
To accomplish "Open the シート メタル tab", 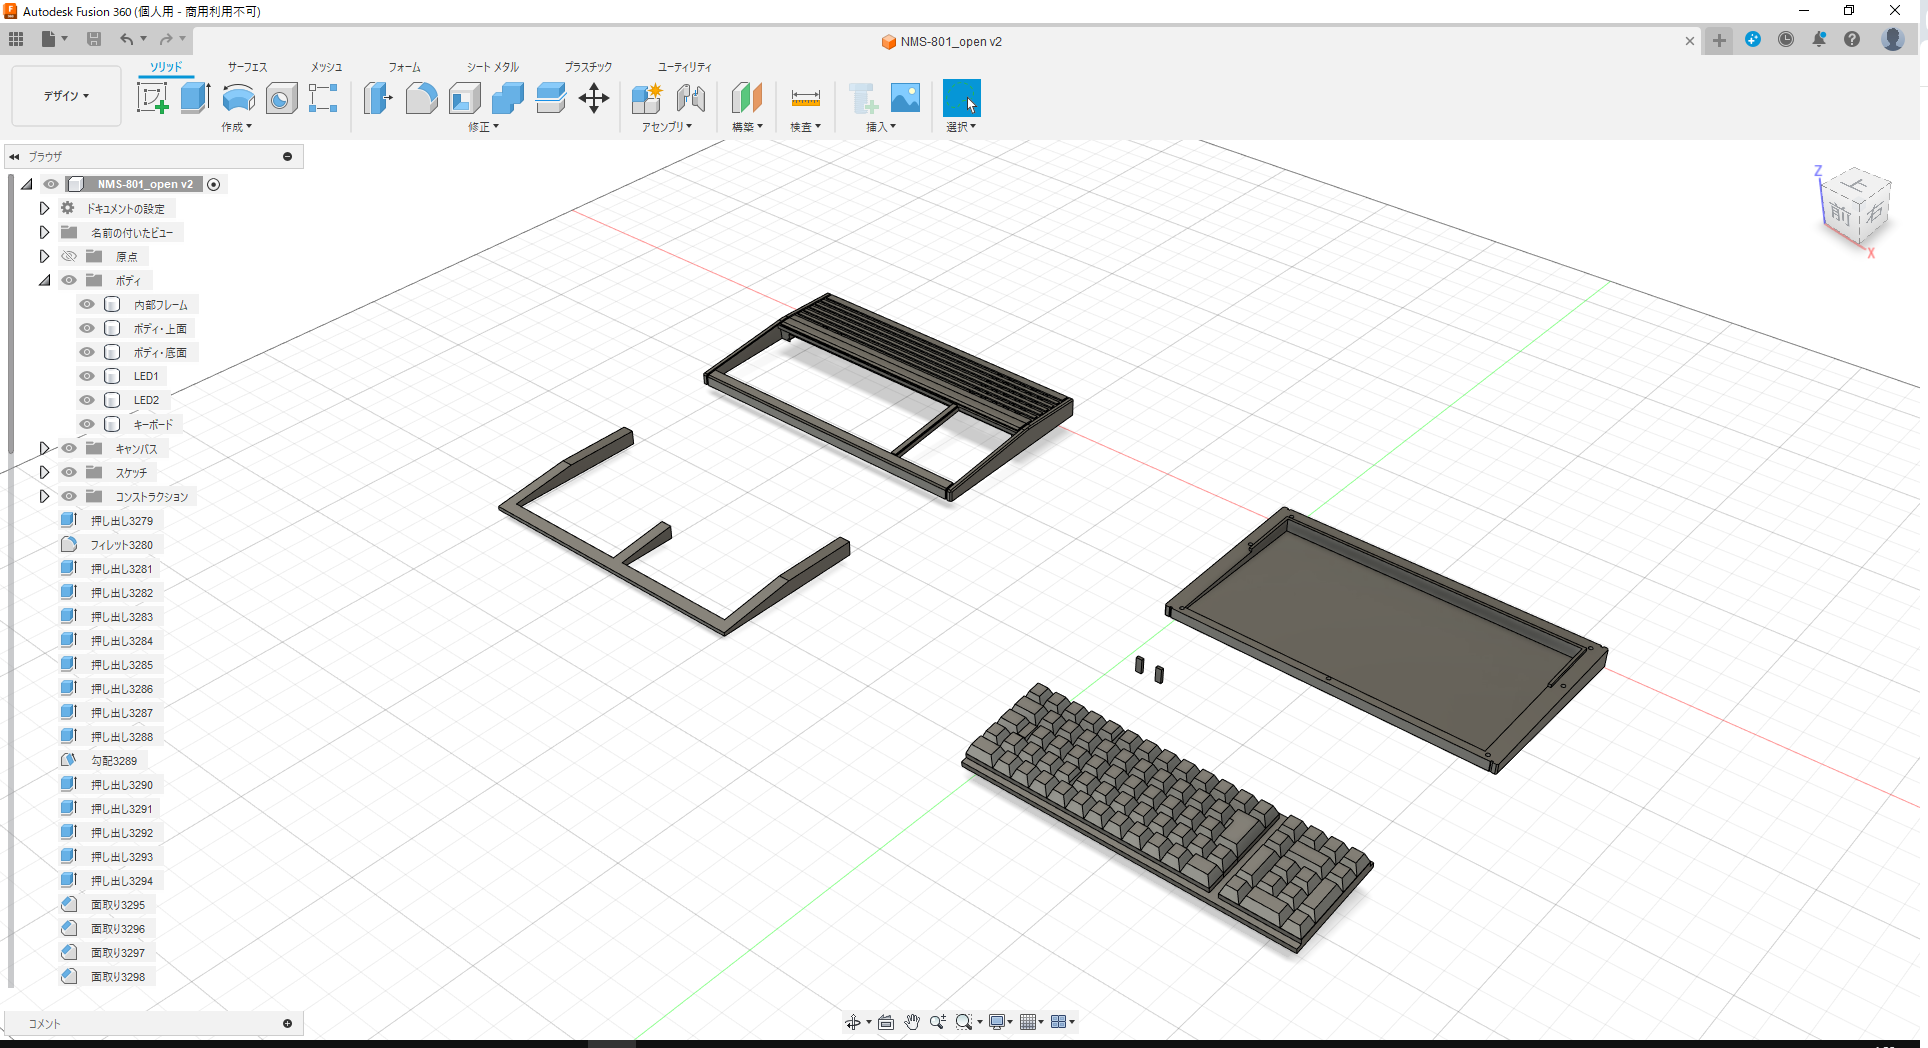I will (x=491, y=66).
